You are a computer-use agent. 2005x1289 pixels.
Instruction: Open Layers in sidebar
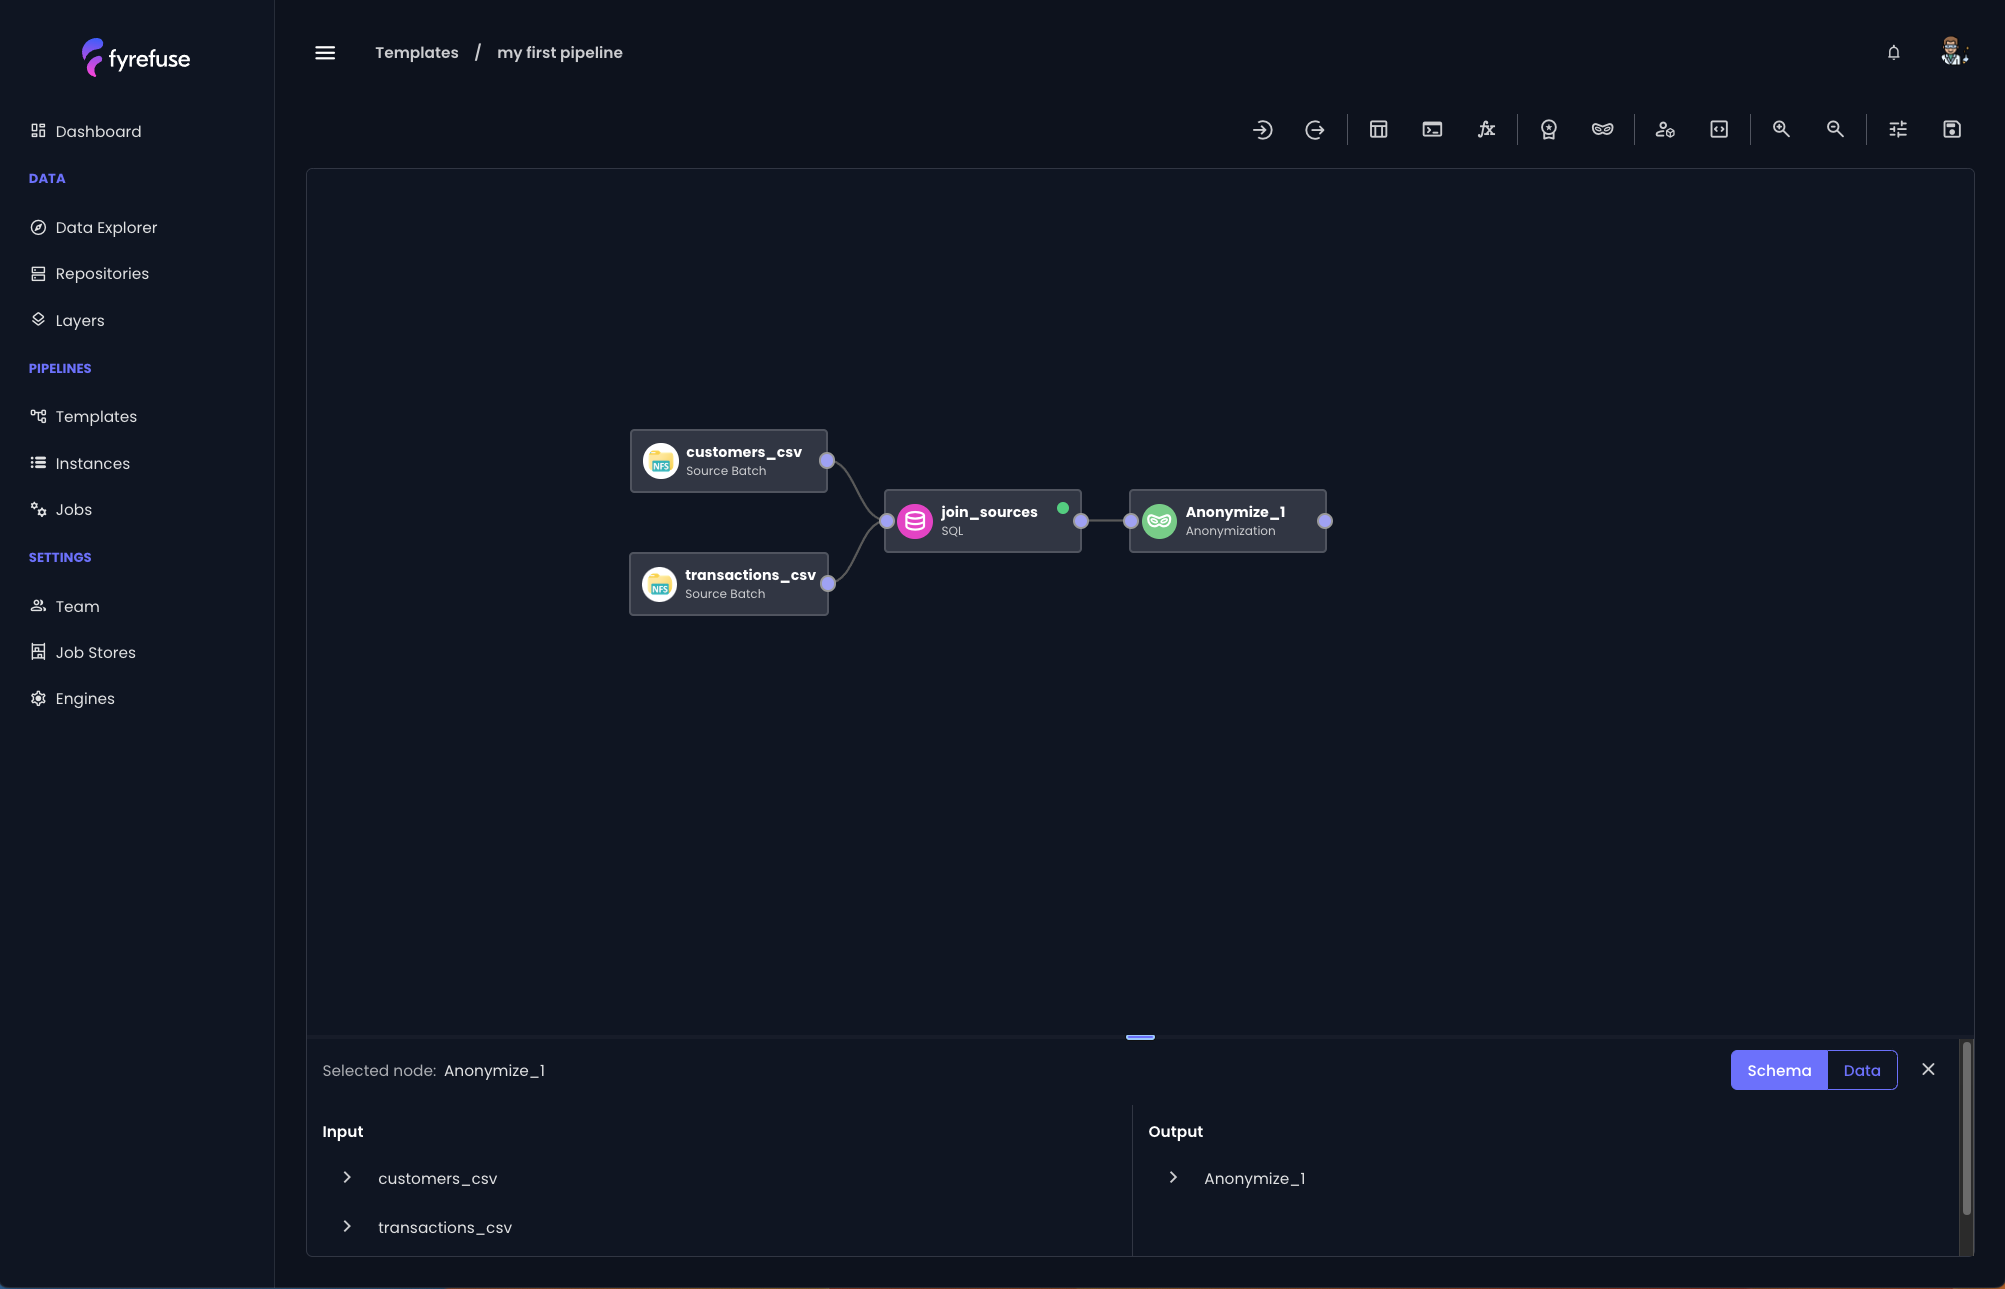[67, 320]
